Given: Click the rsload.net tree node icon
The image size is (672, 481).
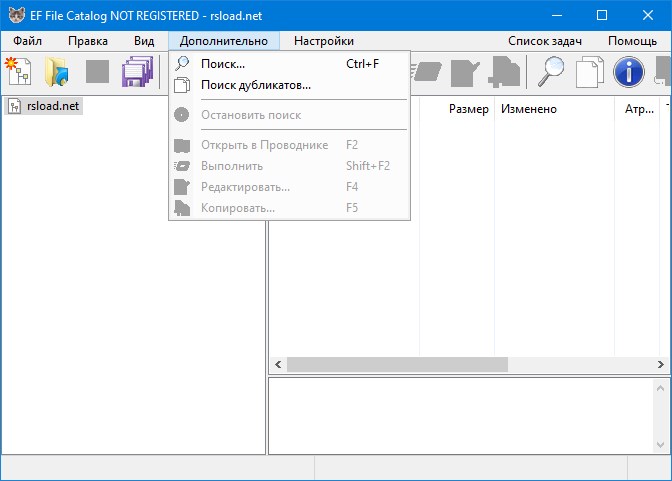Looking at the screenshot, I should 14,107.
